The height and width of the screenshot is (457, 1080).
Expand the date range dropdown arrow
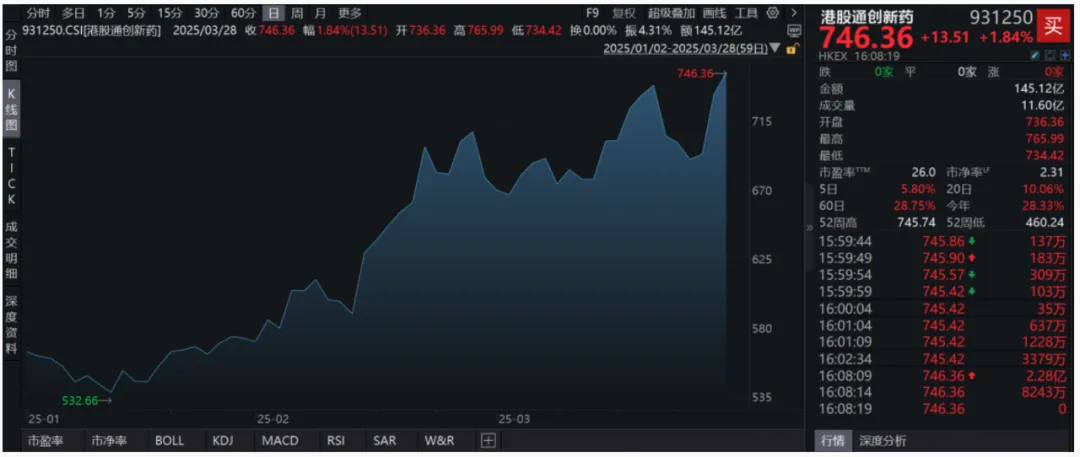774,48
